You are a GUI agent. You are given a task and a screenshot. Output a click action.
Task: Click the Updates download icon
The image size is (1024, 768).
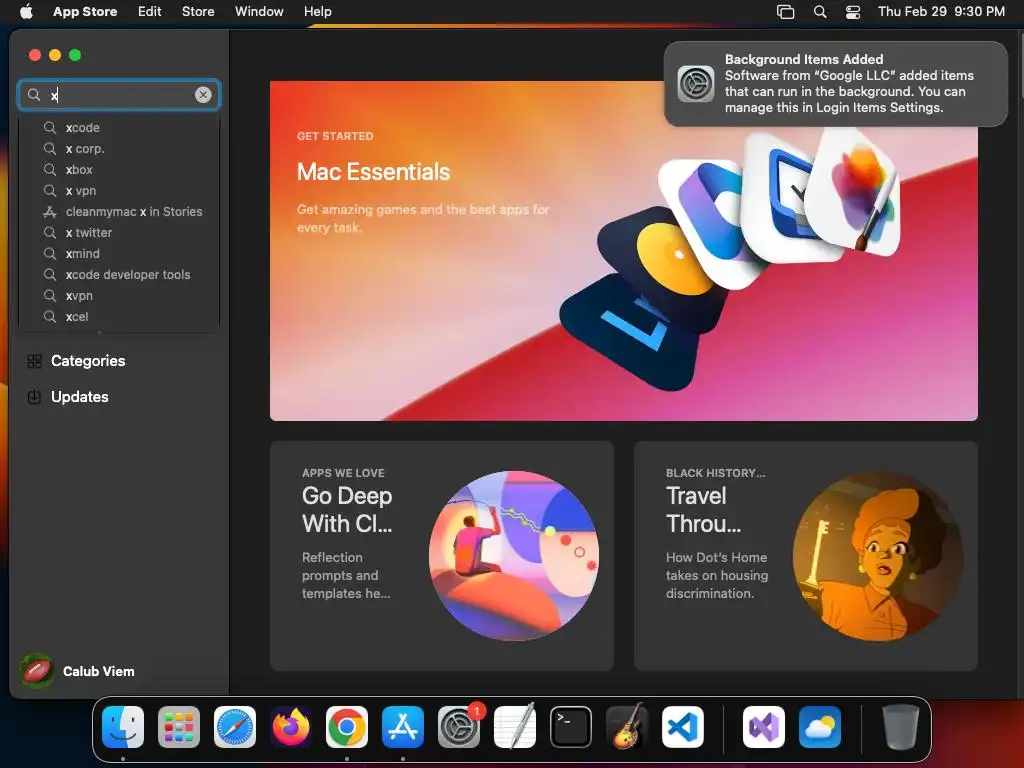[x=35, y=397]
